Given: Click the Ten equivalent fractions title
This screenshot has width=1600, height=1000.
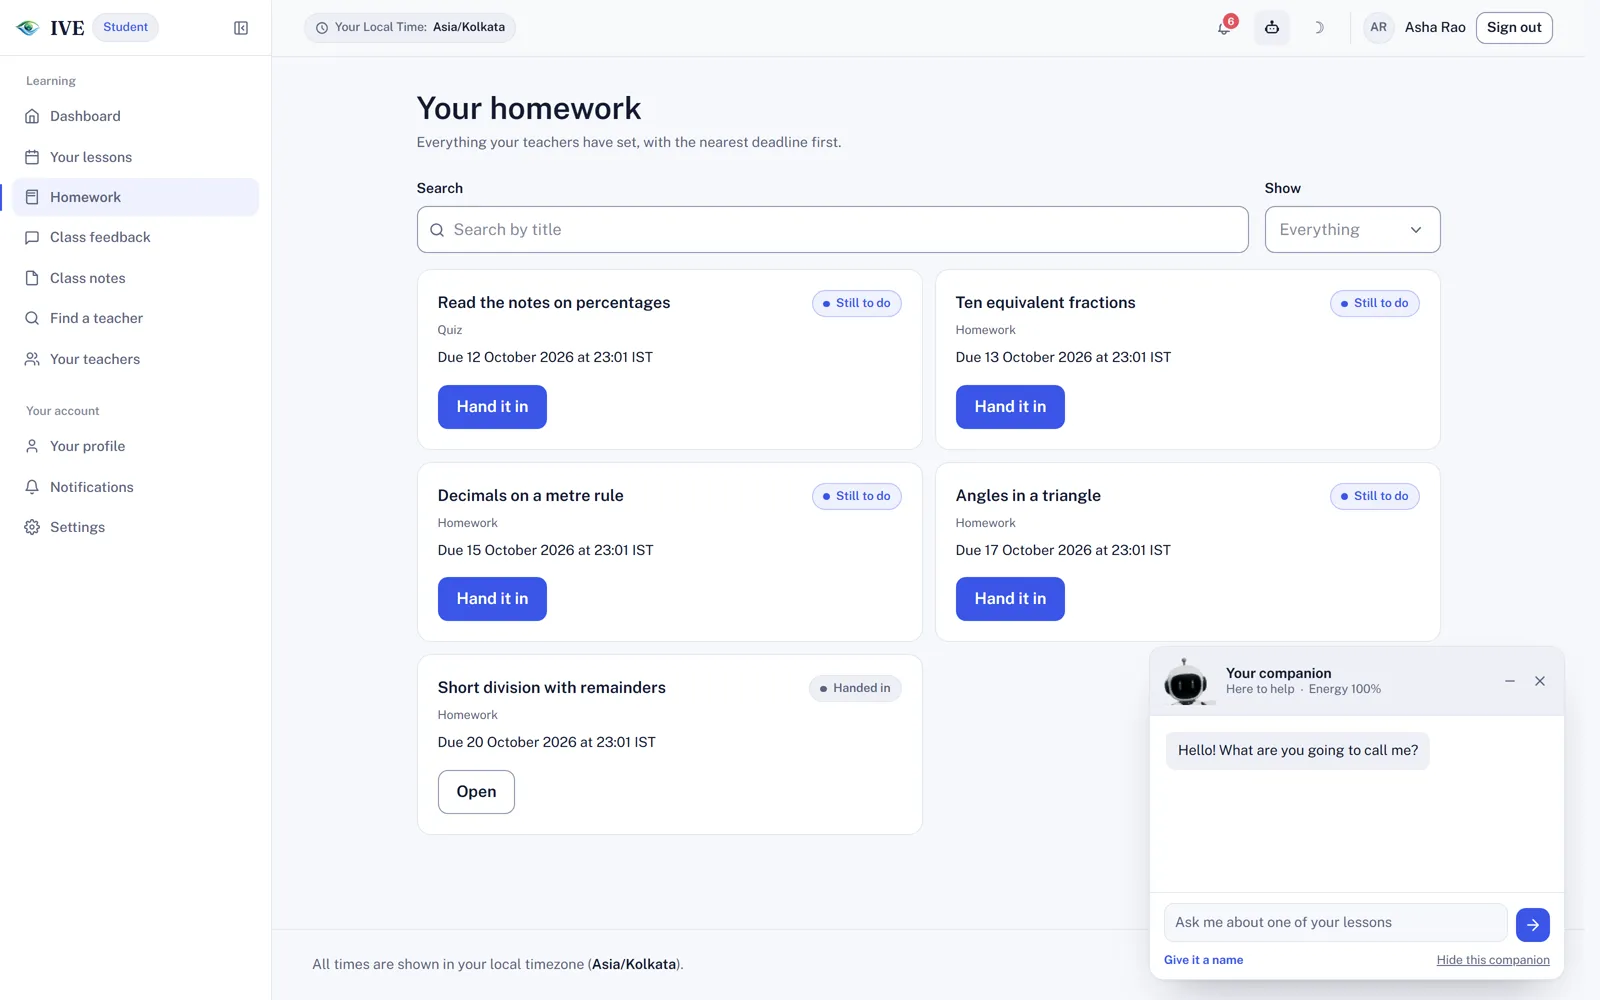Looking at the screenshot, I should point(1045,303).
